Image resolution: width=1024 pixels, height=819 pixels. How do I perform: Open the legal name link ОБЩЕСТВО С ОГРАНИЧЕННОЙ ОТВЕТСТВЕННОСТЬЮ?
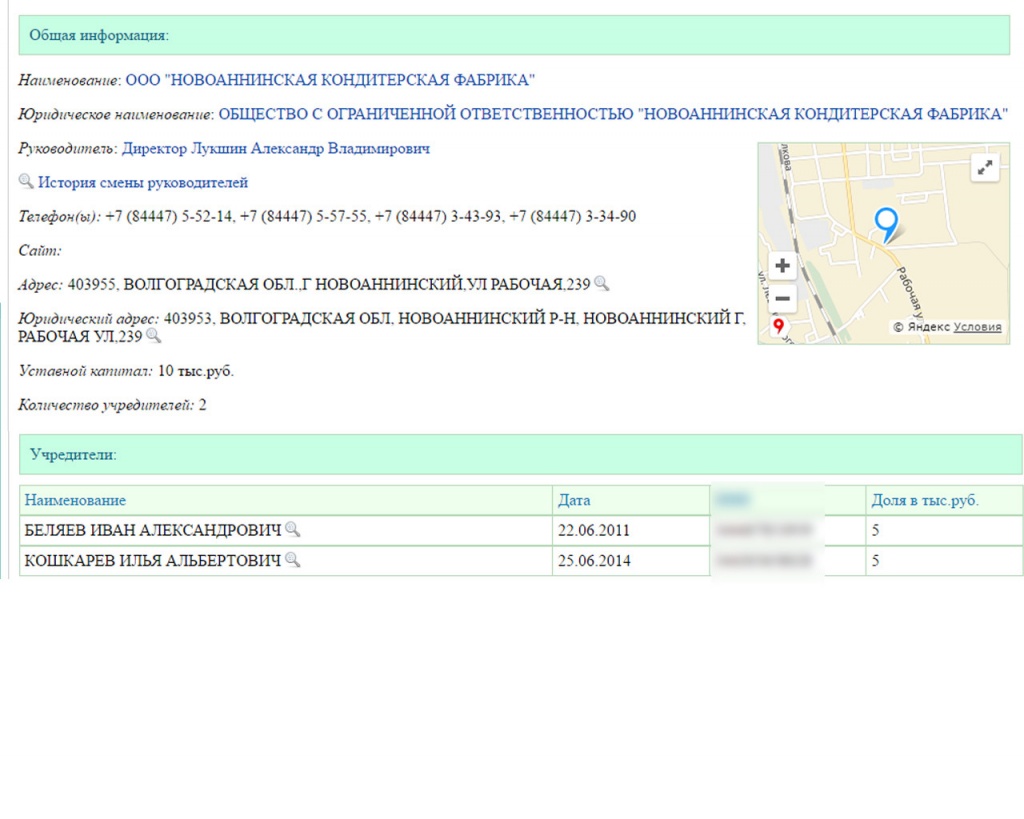pos(613,114)
